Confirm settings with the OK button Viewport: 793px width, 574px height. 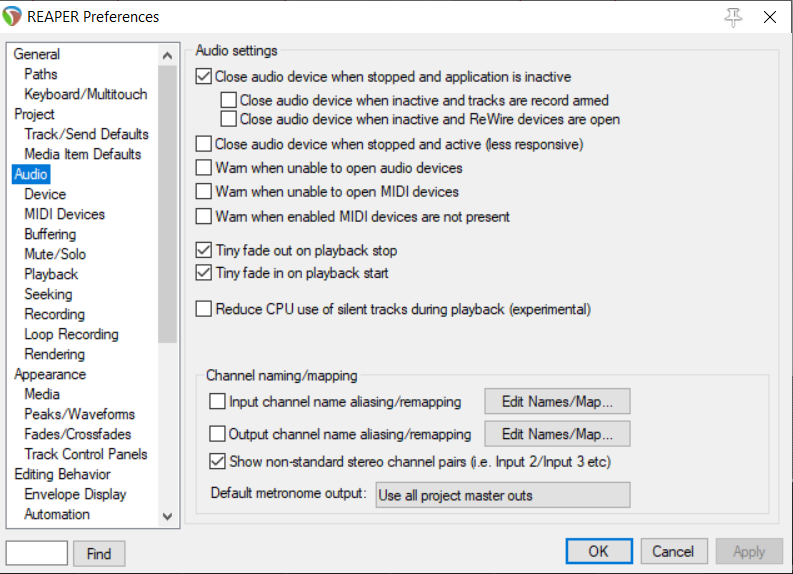click(598, 551)
